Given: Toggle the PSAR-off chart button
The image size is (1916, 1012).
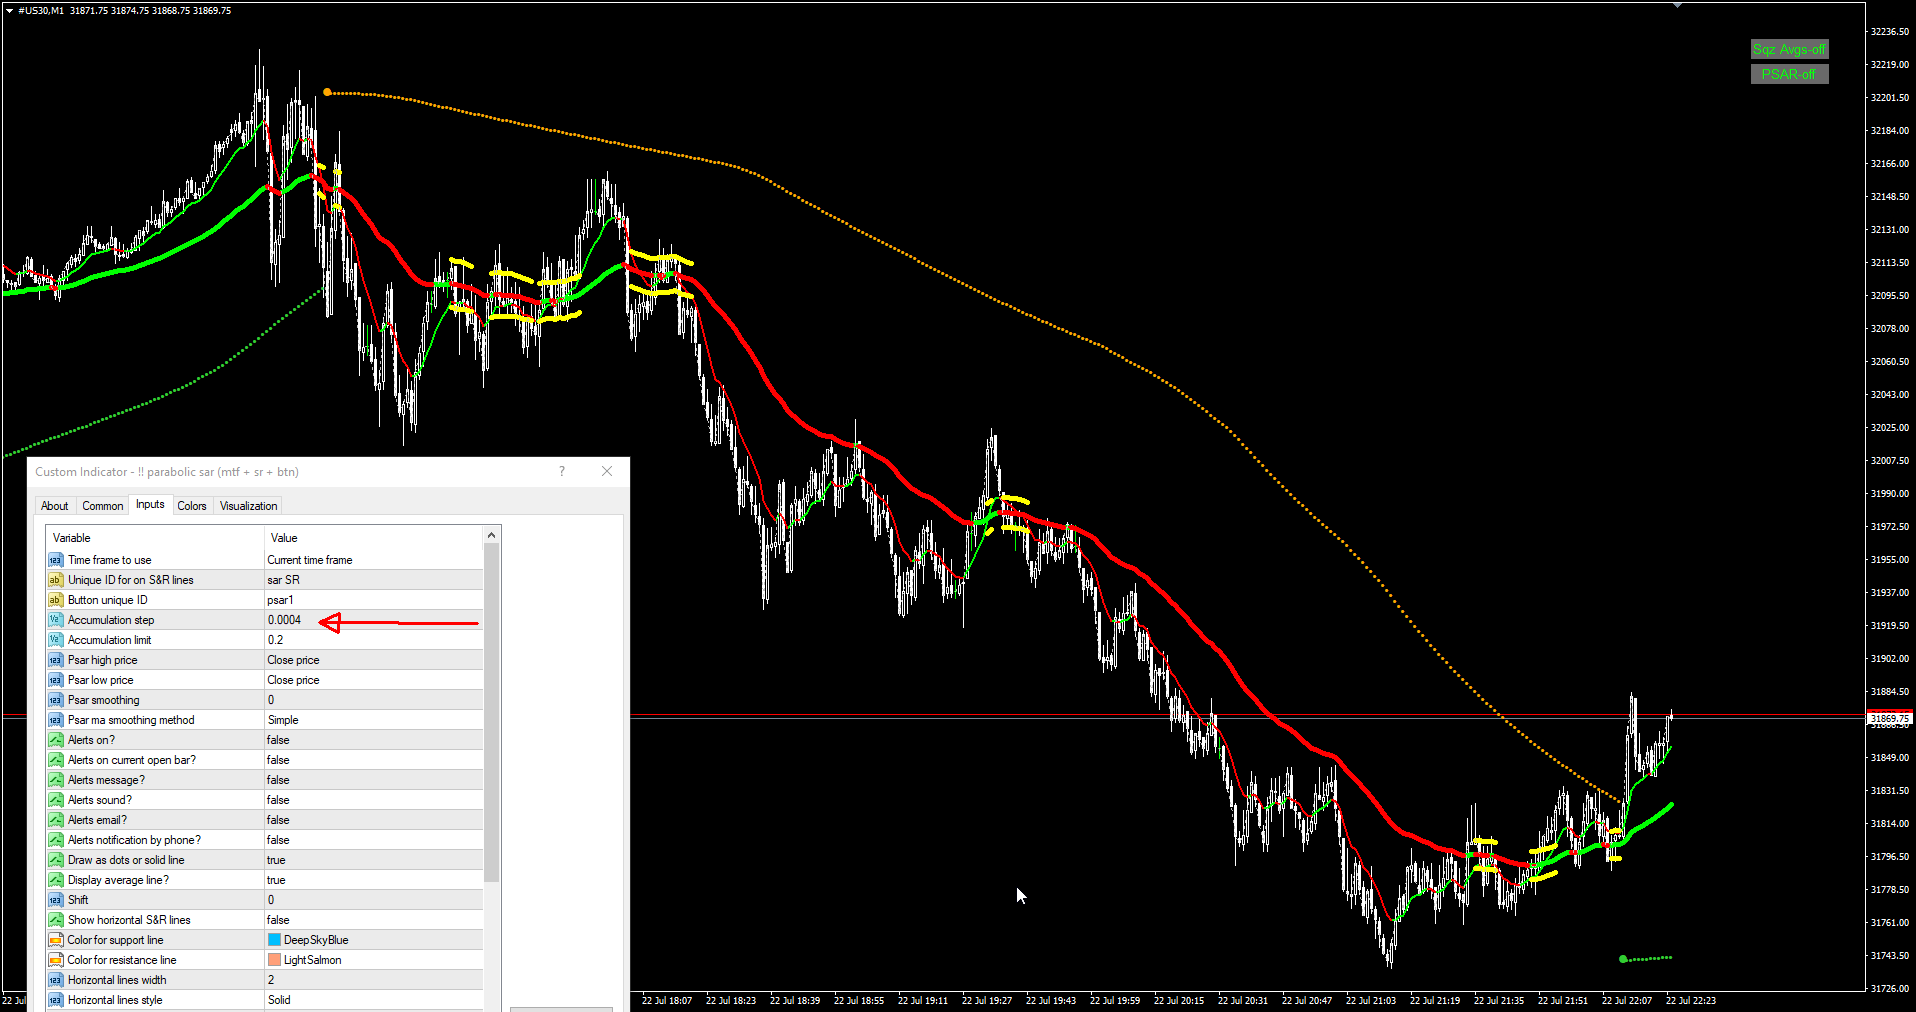Looking at the screenshot, I should point(1789,74).
